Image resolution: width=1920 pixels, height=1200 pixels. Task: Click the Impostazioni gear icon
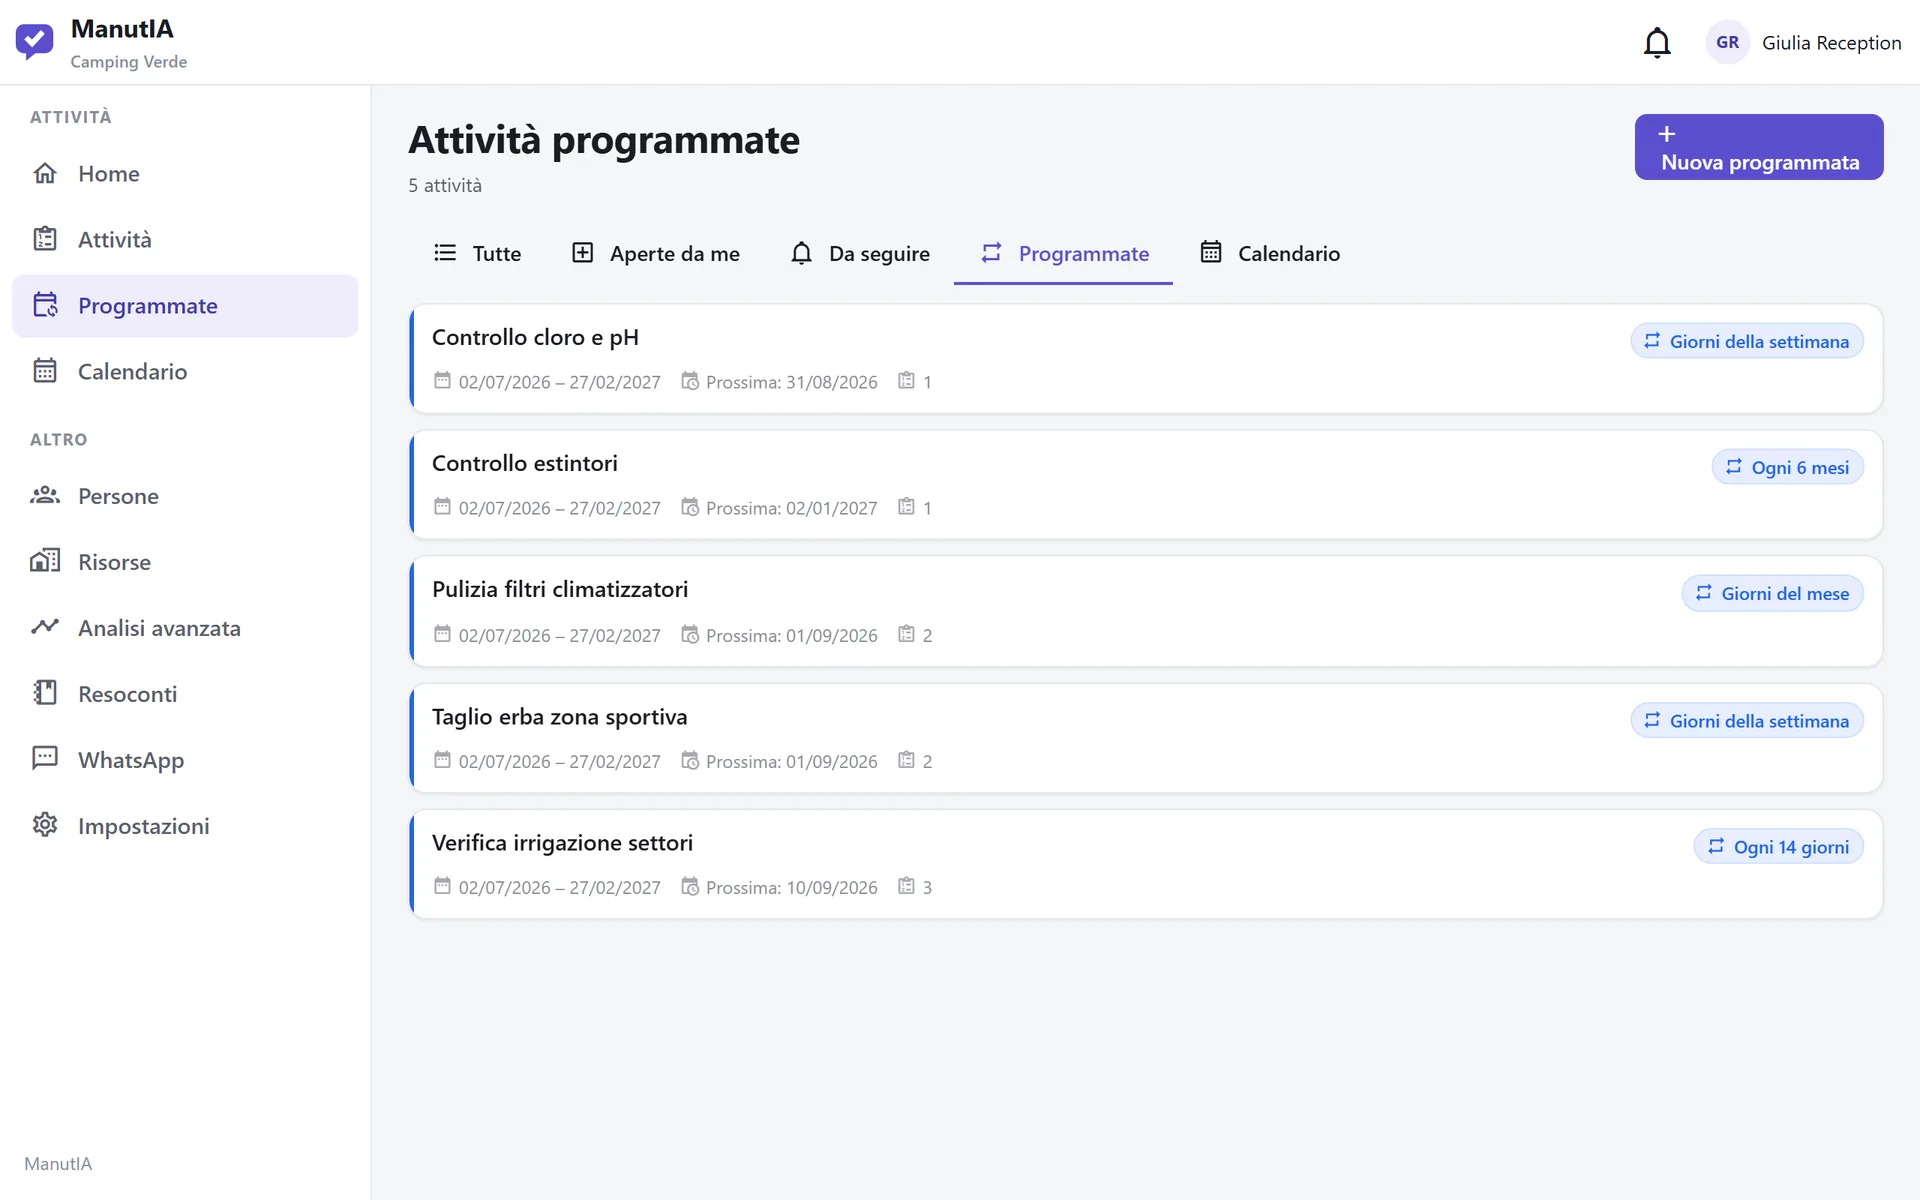coord(45,825)
